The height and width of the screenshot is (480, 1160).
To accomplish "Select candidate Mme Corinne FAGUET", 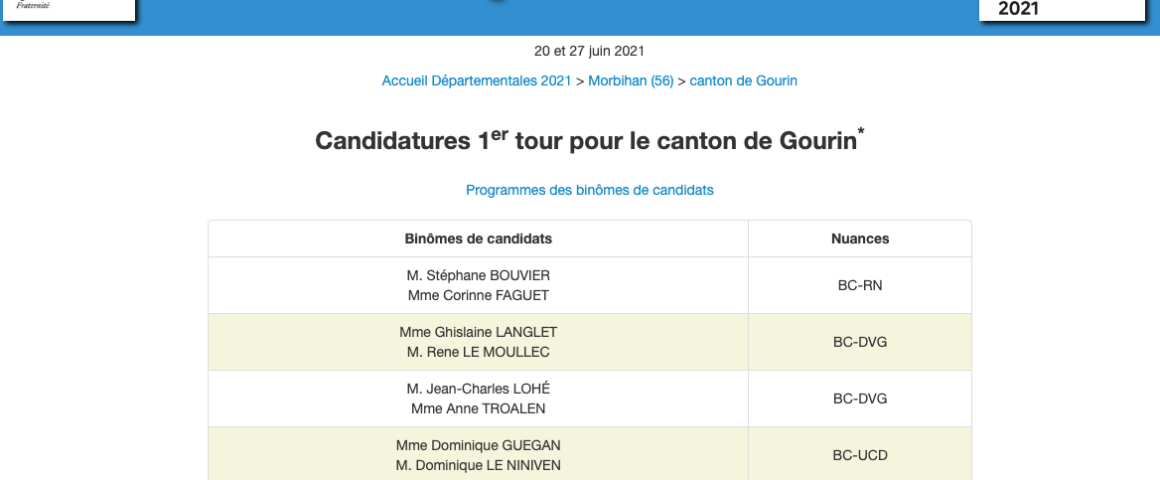I will [478, 295].
